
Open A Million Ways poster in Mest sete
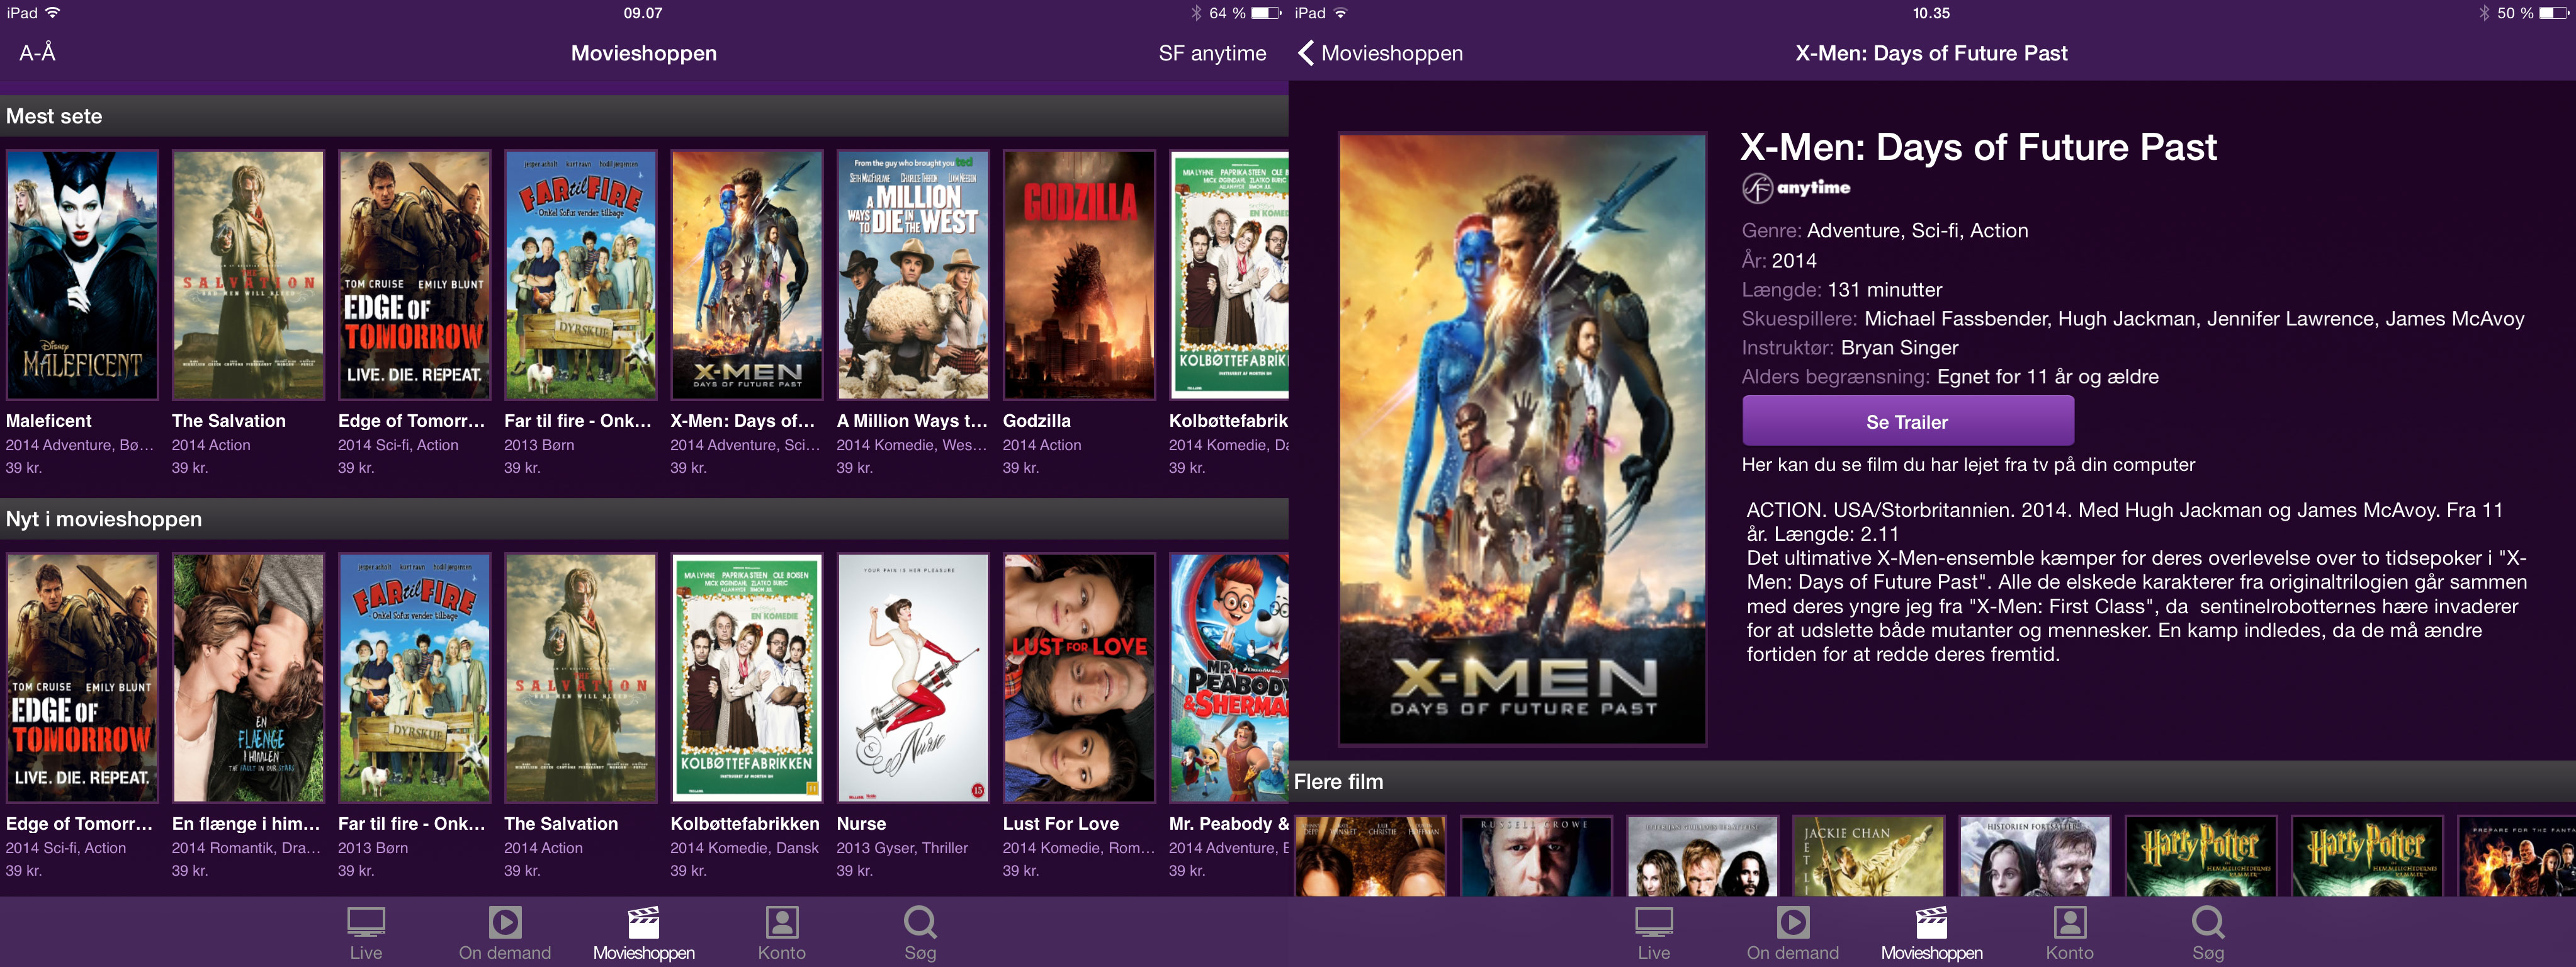tap(913, 275)
